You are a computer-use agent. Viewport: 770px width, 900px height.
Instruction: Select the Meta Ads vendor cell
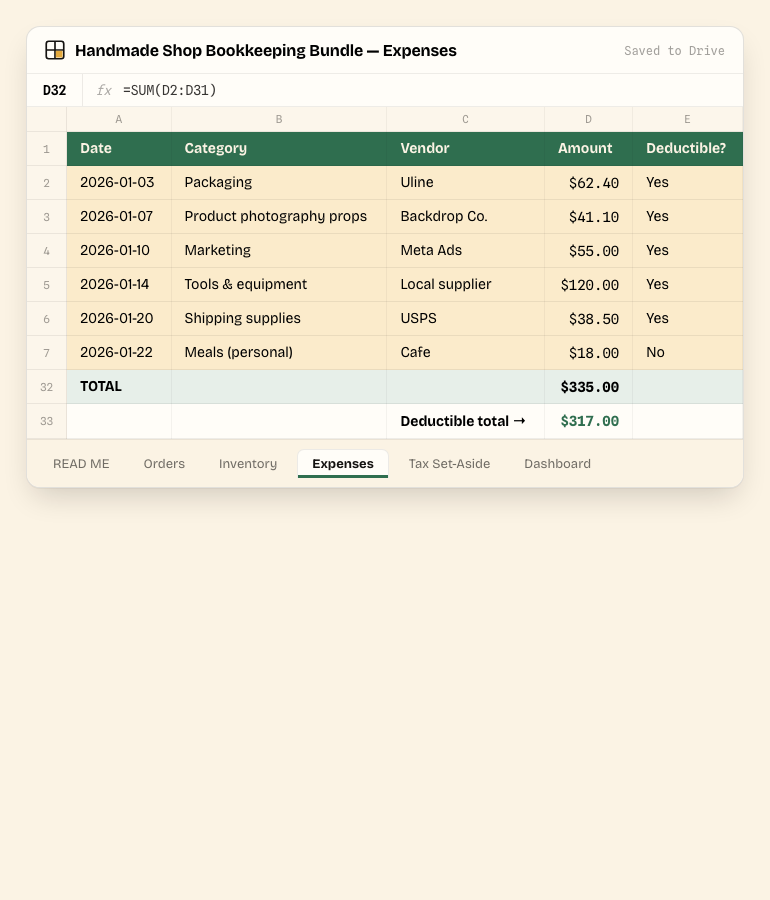pyautogui.click(x=465, y=250)
